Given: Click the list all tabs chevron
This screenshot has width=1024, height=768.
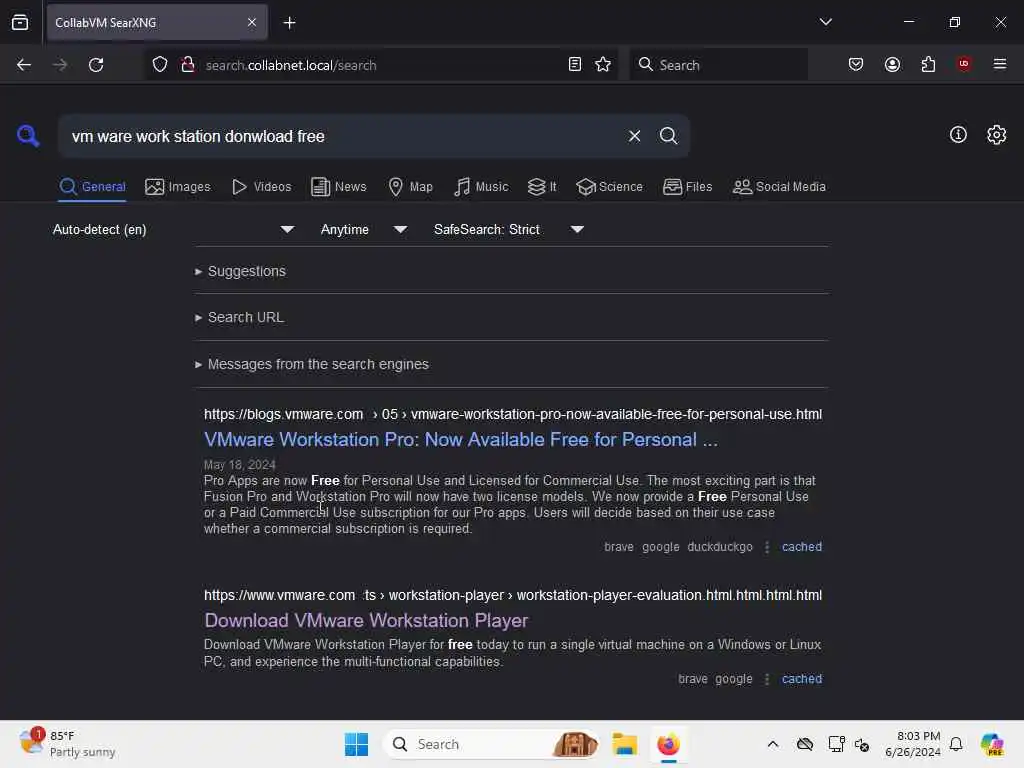Looking at the screenshot, I should 825,22.
